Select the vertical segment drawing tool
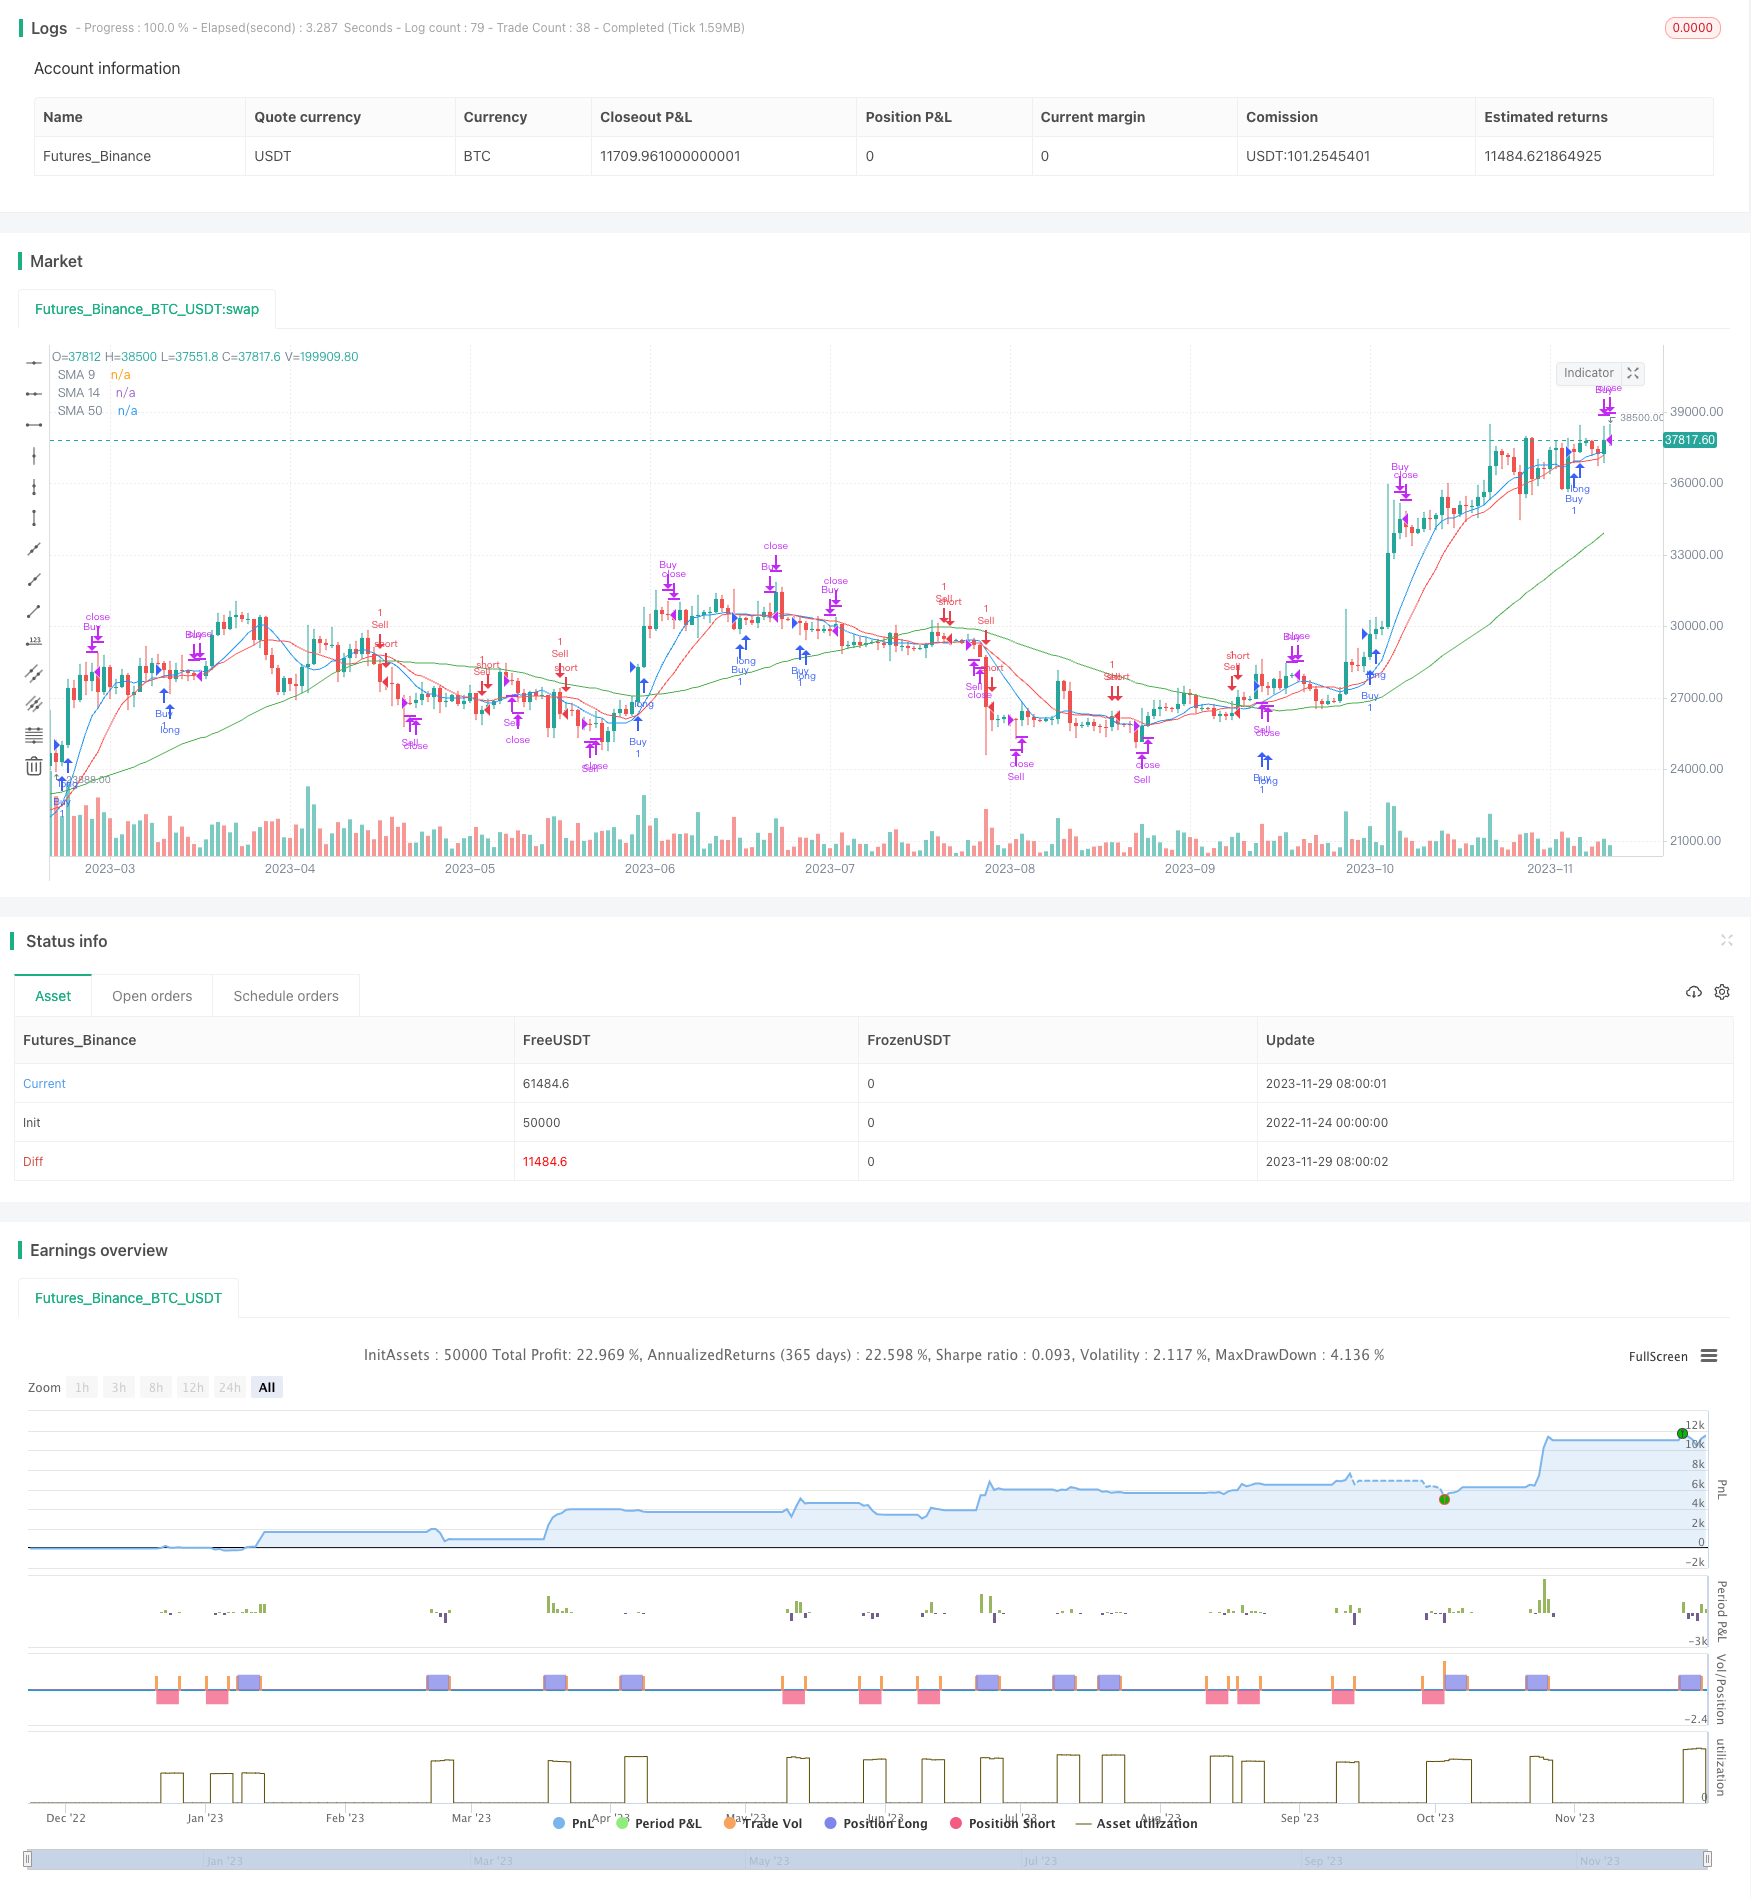The width and height of the screenshot is (1751, 1899). pos(34,518)
